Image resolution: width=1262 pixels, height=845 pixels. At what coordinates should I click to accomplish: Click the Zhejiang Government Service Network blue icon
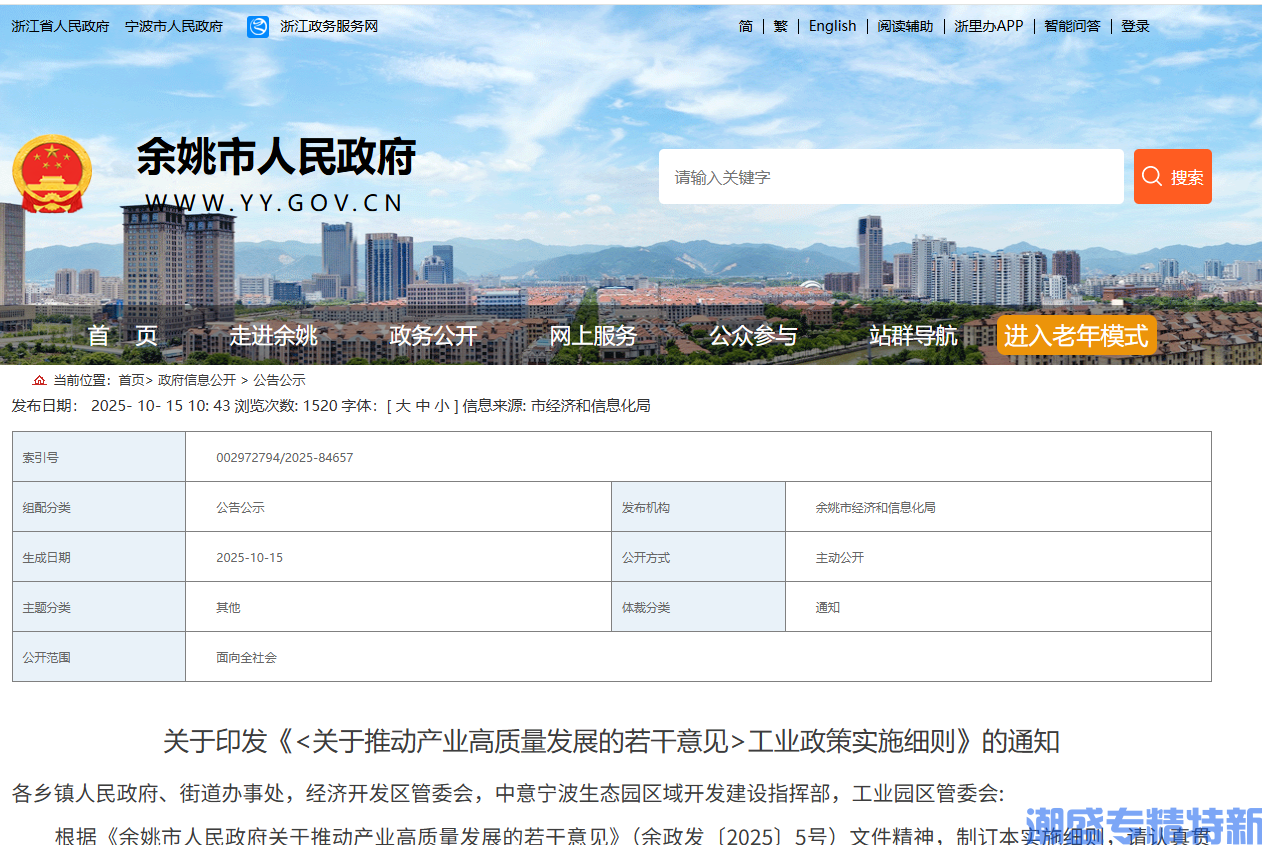click(x=259, y=26)
